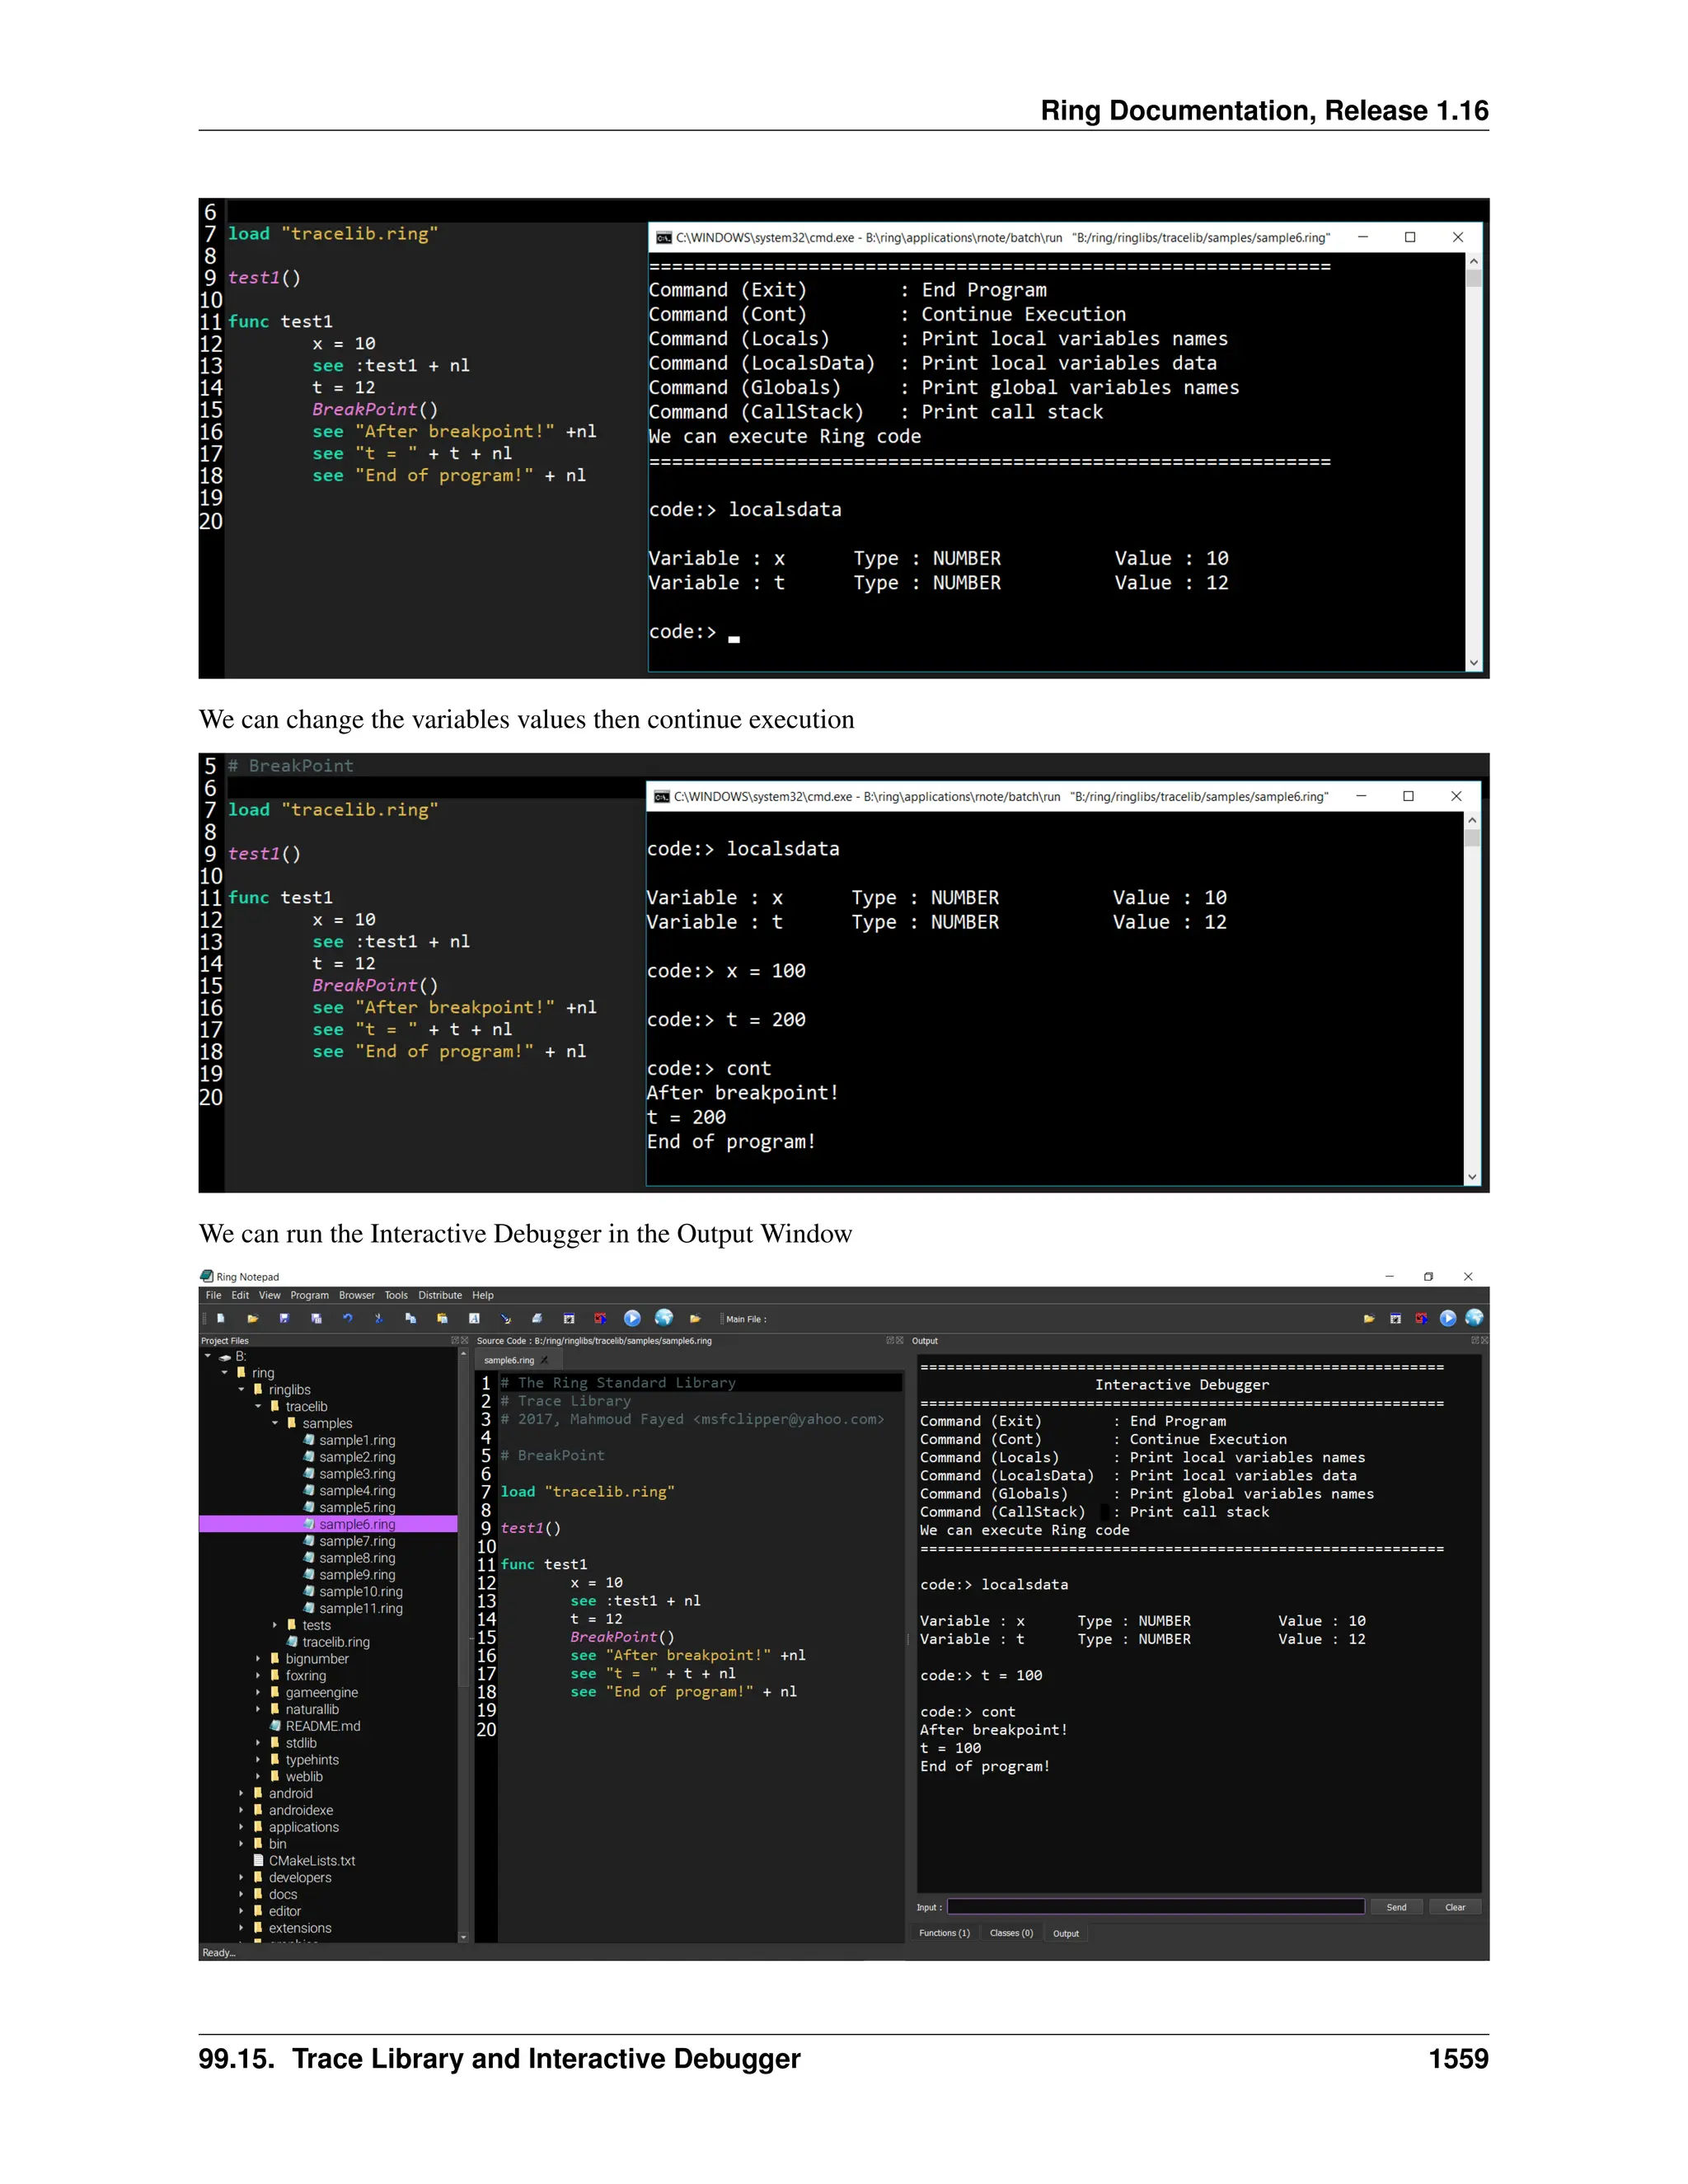The image size is (1688, 2184).
Task: Click the debugger Input text field
Action: (1155, 1907)
